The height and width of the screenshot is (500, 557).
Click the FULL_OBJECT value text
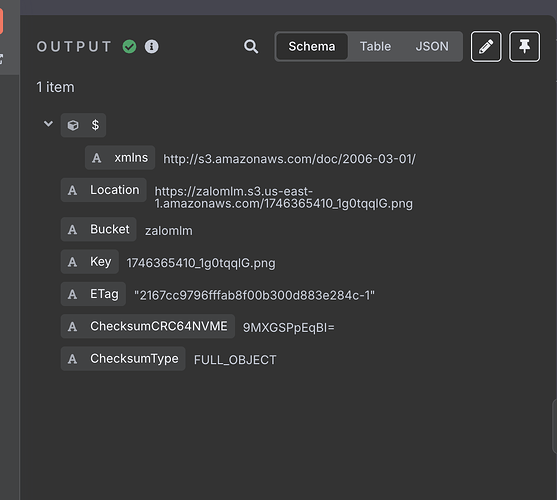click(x=235, y=360)
